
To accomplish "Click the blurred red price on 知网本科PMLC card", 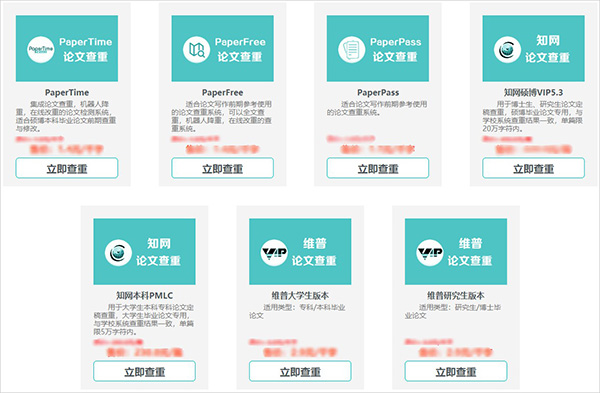I will 145,352.
